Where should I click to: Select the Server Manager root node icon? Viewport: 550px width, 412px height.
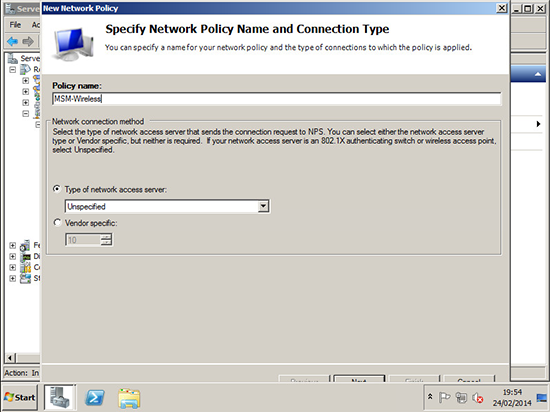(13, 58)
